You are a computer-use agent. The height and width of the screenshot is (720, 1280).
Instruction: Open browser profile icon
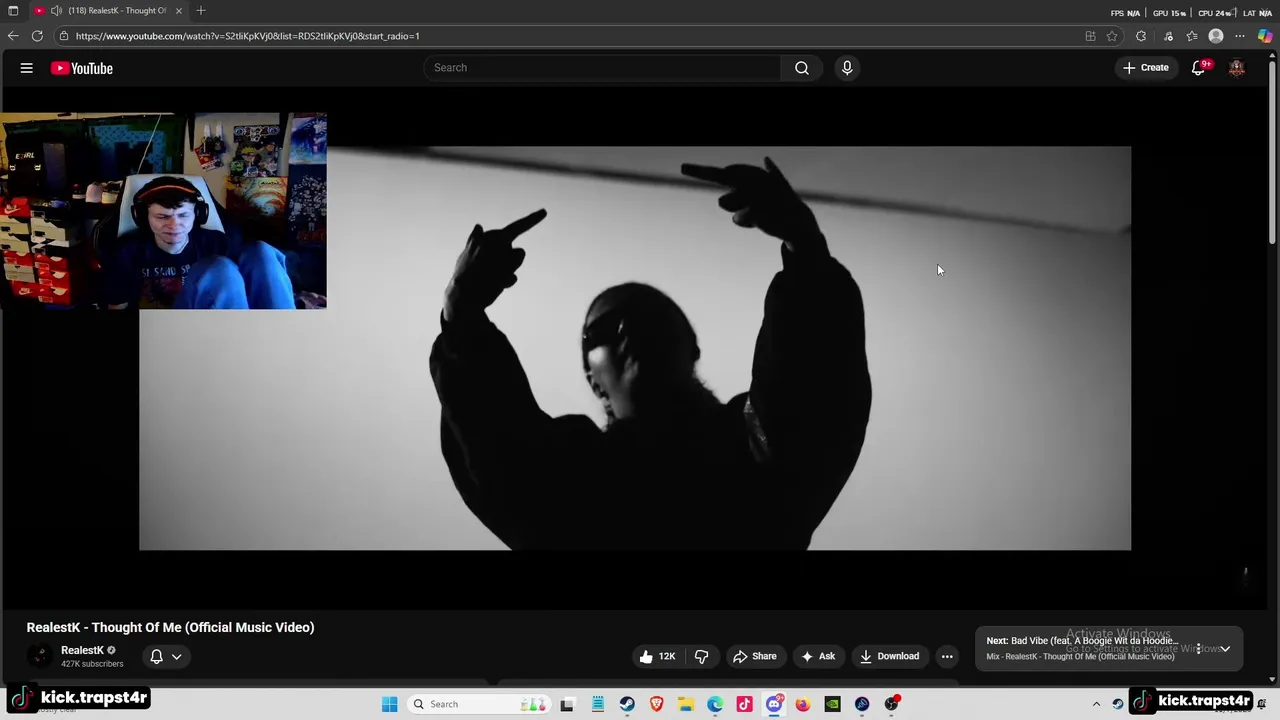point(1216,36)
